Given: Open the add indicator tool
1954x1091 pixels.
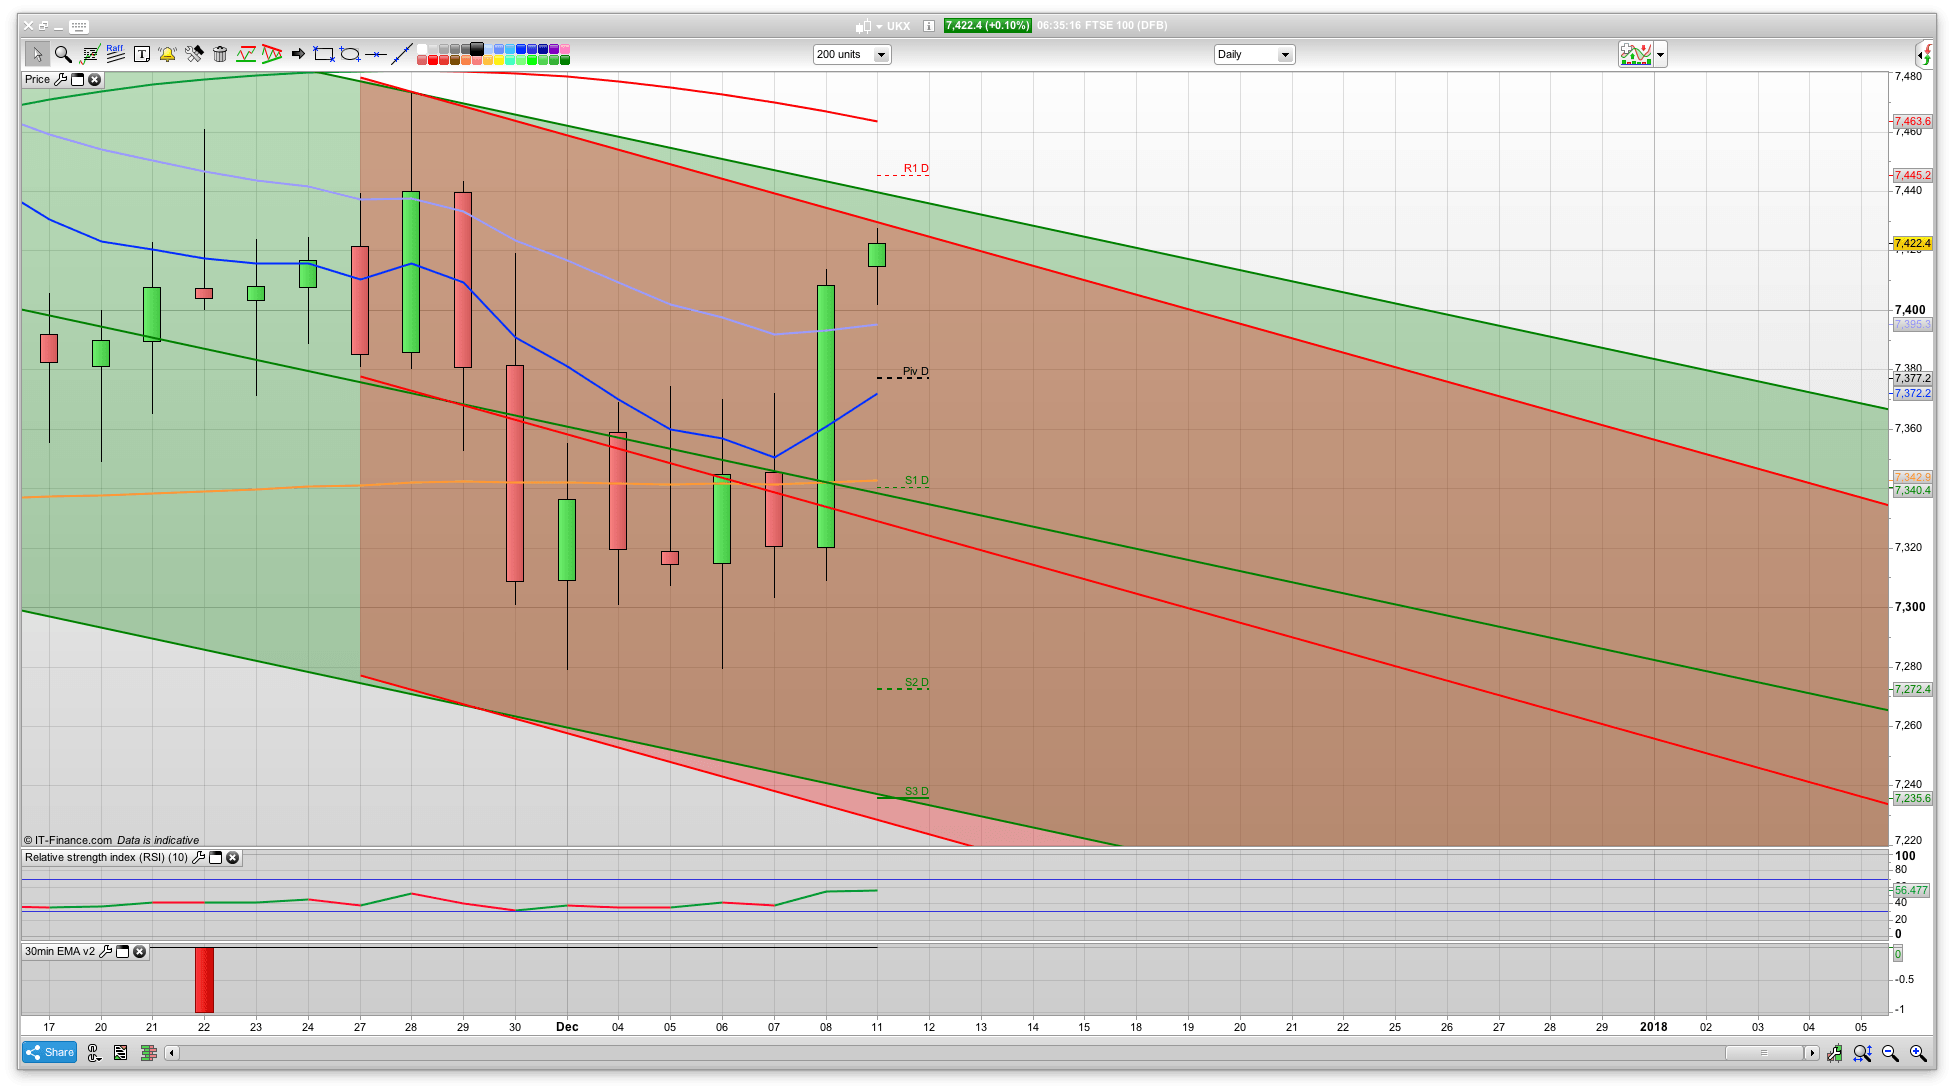Looking at the screenshot, I should pyautogui.click(x=90, y=54).
